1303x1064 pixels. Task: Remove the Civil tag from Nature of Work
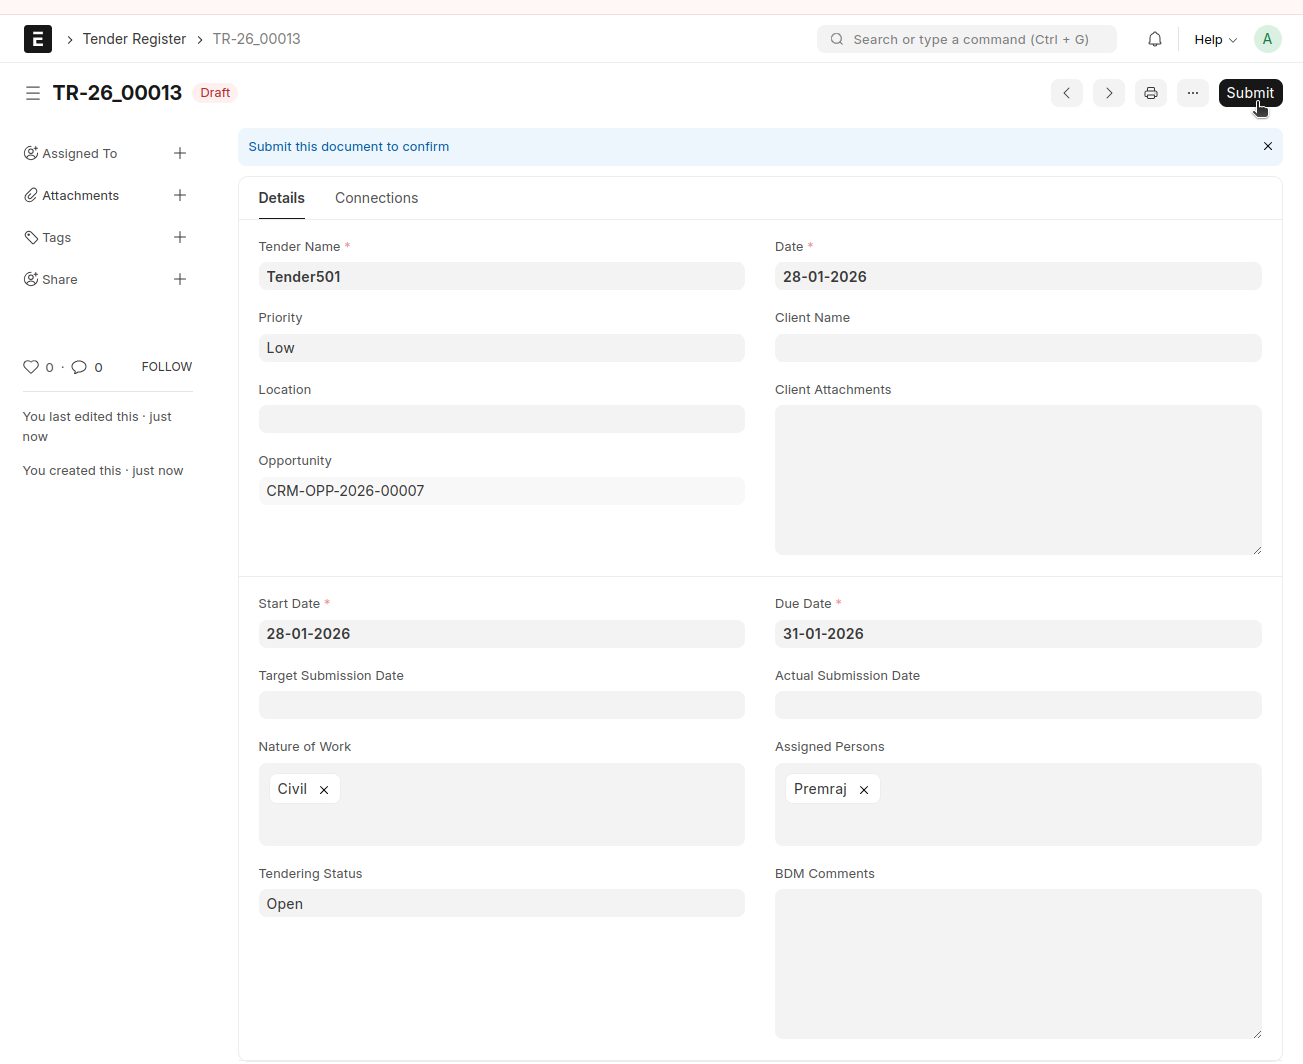324,790
